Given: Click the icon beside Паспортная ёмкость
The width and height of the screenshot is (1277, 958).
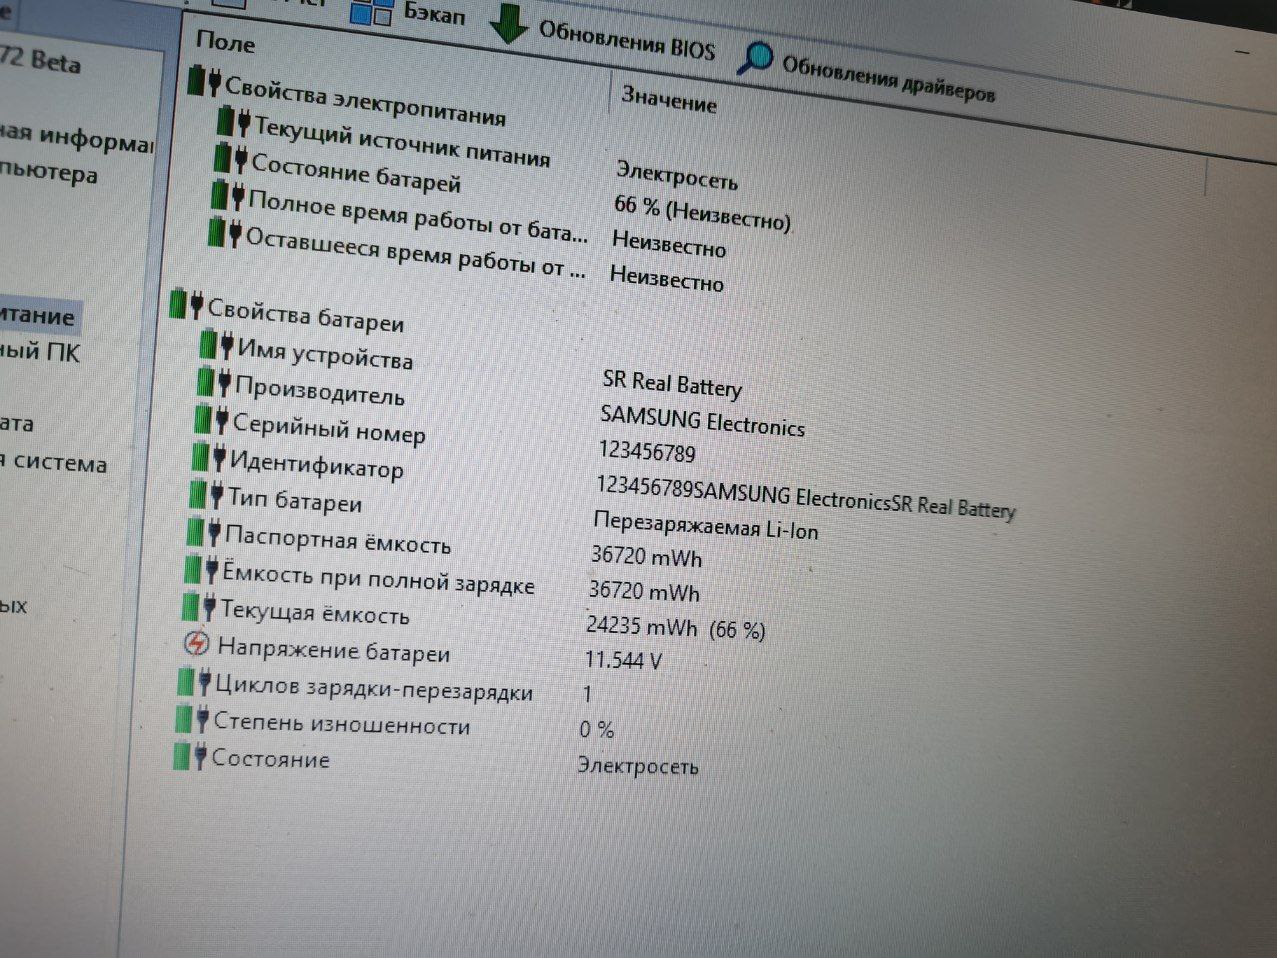Looking at the screenshot, I should (x=204, y=533).
